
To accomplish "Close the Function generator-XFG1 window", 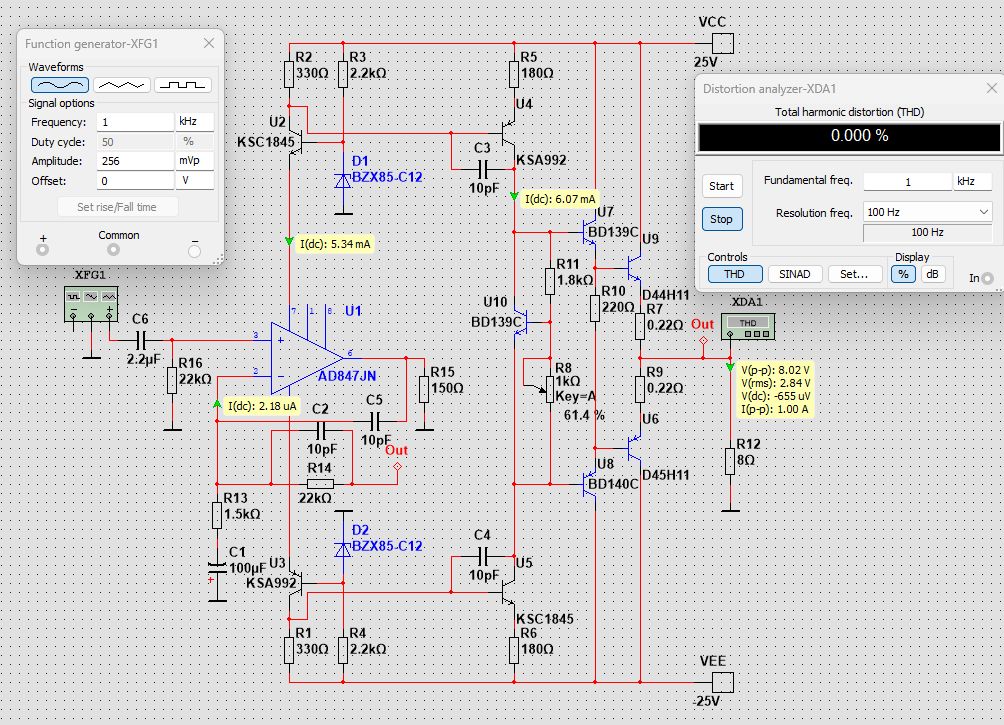I will click(x=209, y=44).
